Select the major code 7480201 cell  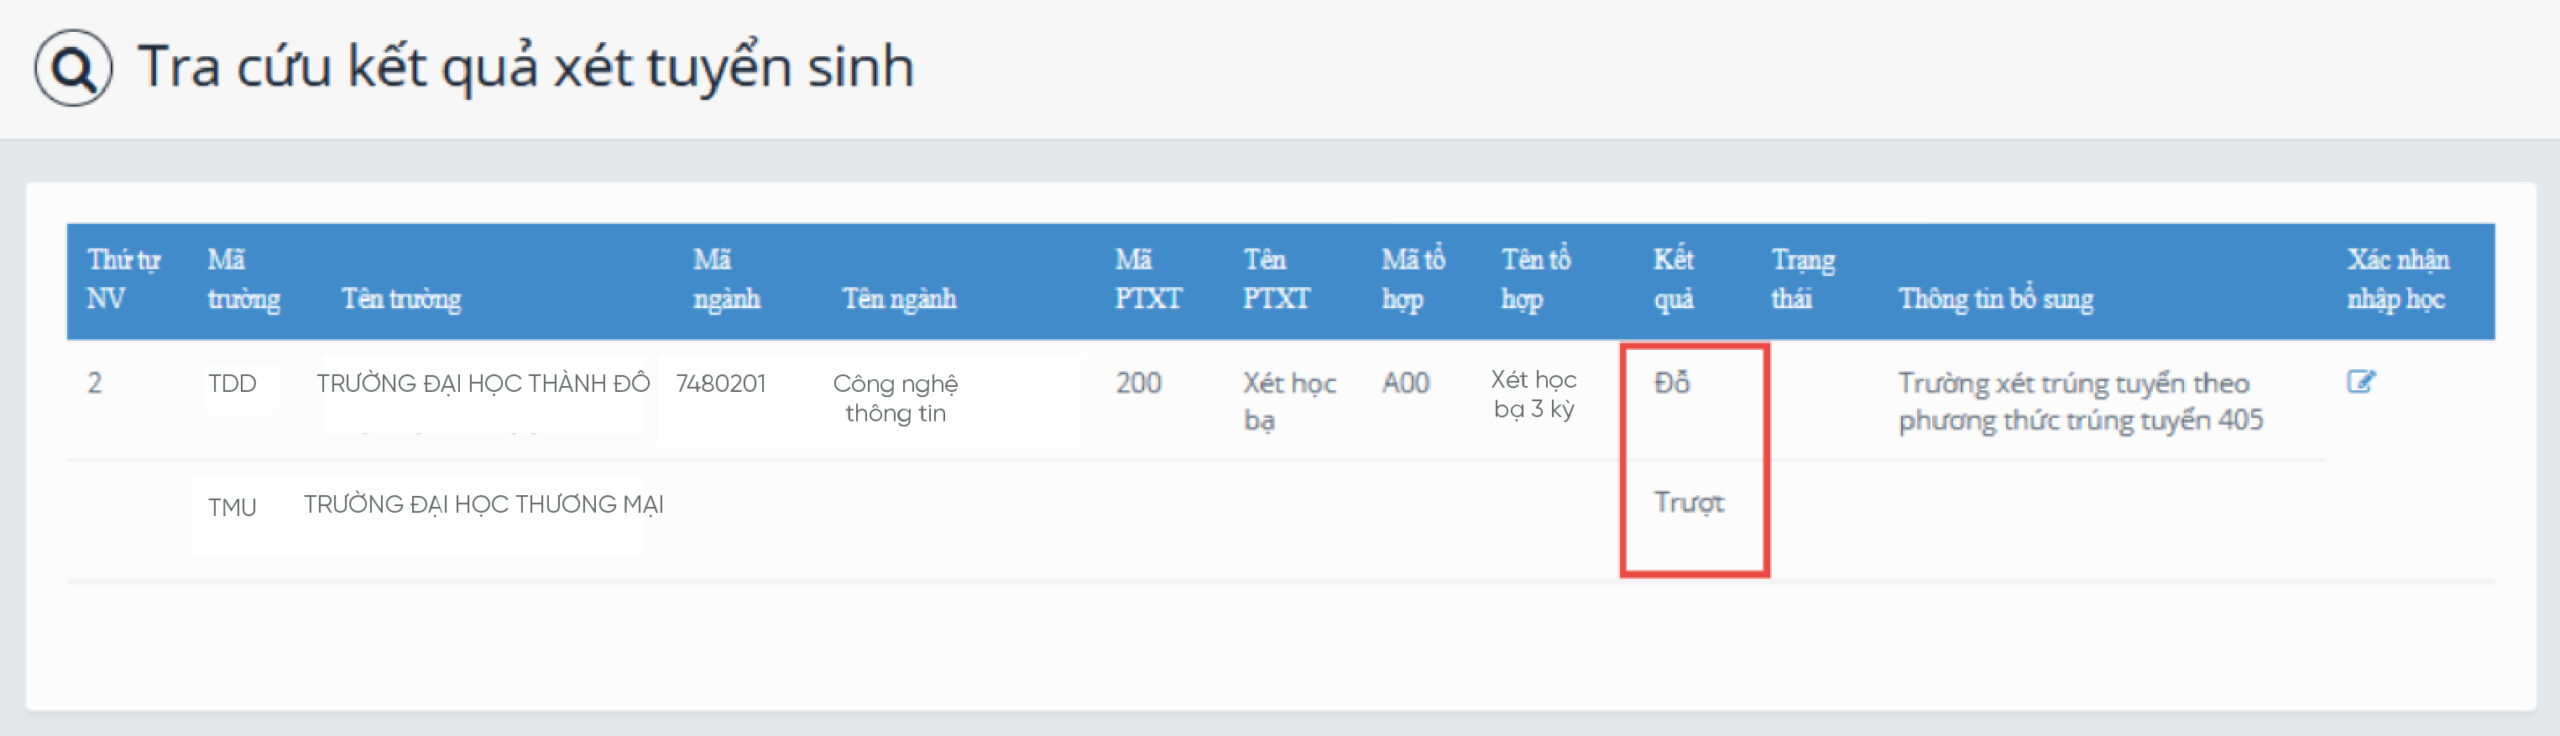(720, 384)
